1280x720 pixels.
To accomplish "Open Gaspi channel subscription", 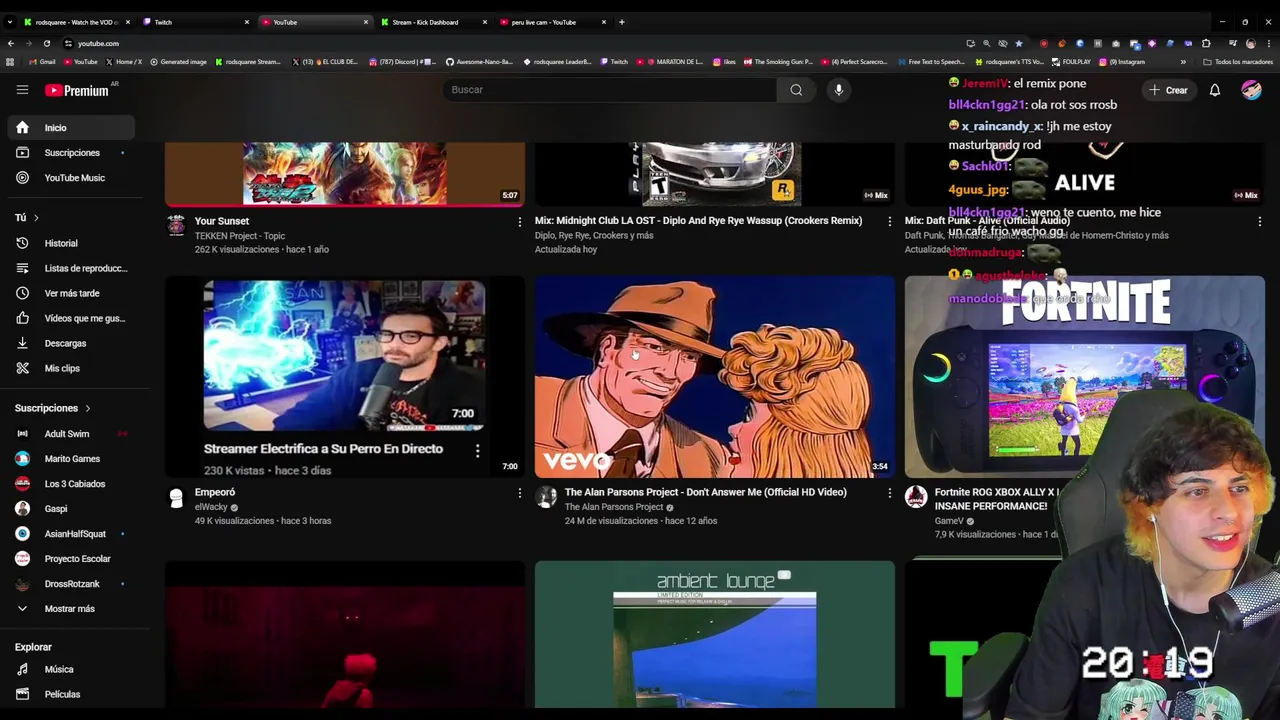I will point(69,509).
